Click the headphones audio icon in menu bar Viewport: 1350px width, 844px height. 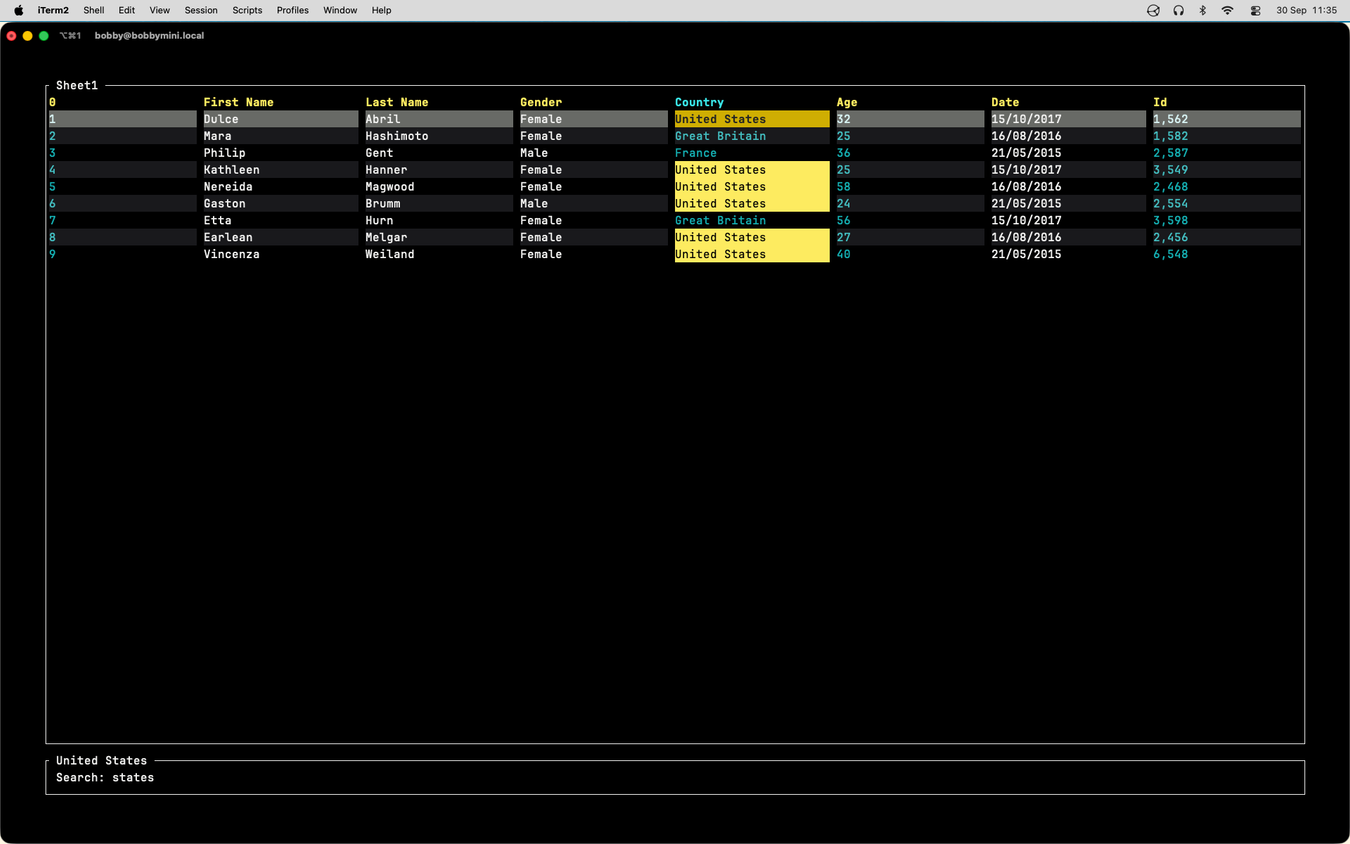tap(1179, 10)
